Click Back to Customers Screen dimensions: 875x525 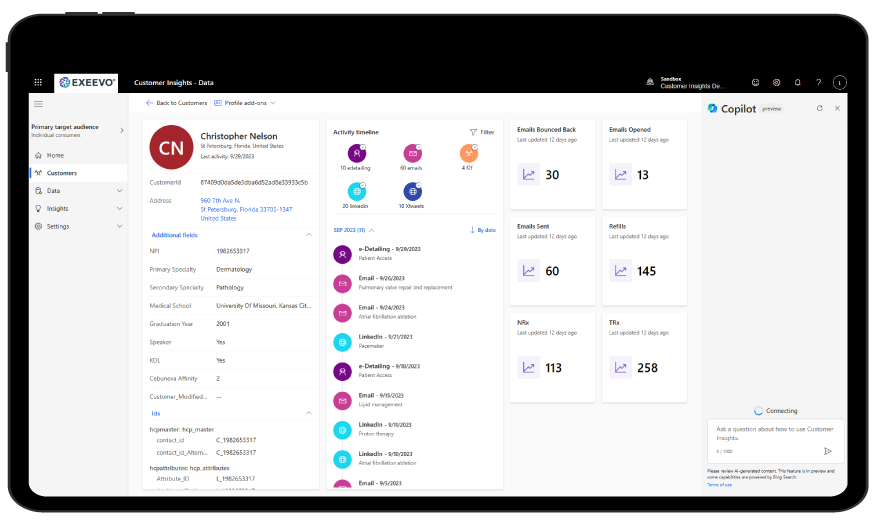(176, 103)
